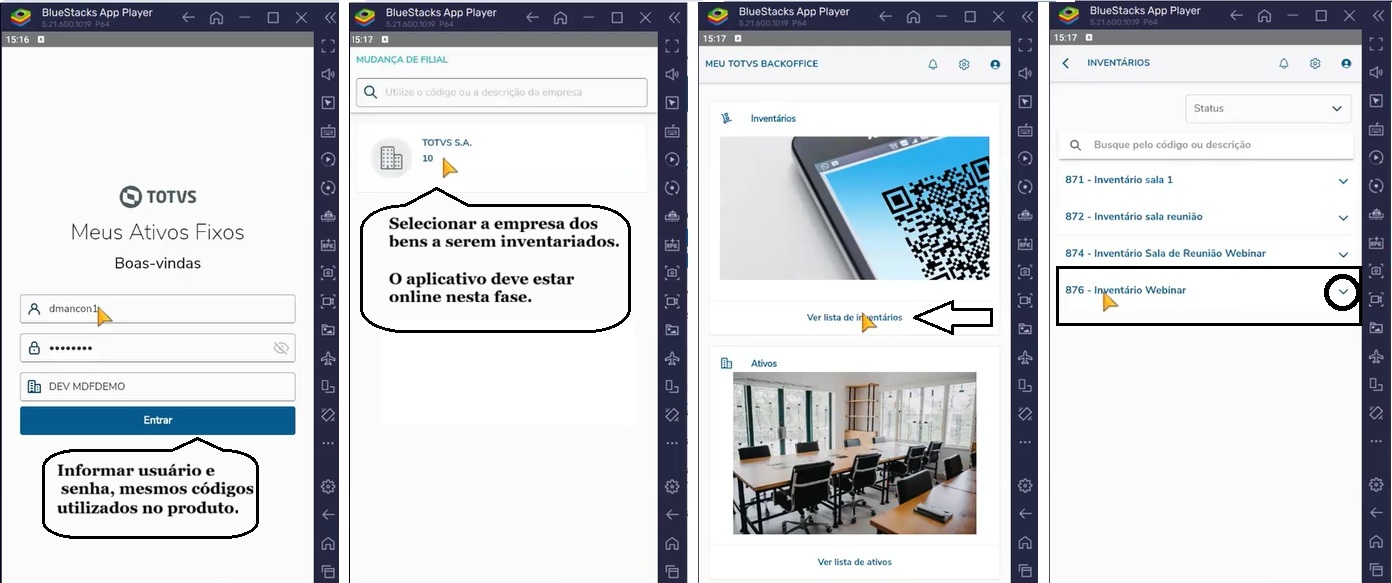Show the password in the login window

point(281,348)
